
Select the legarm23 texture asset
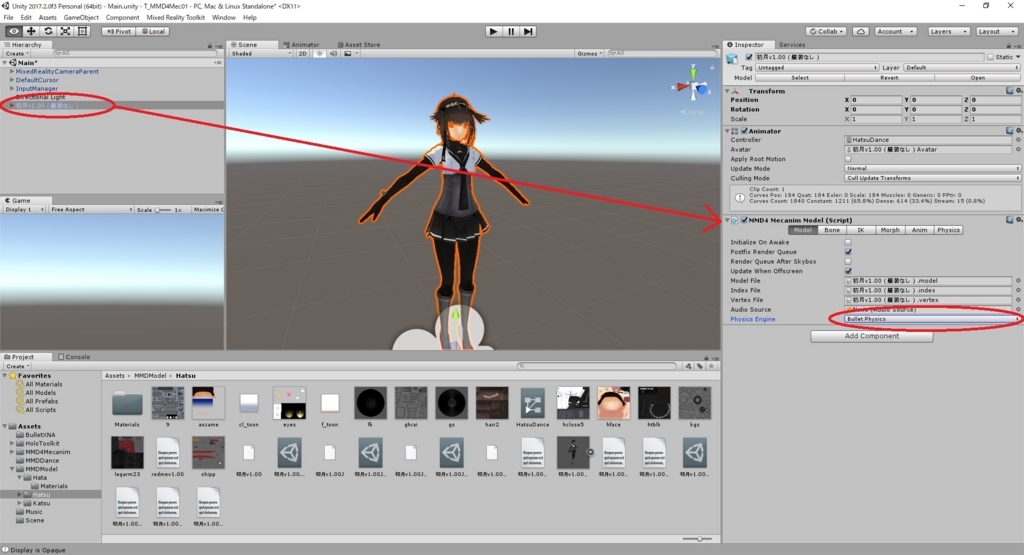click(127, 452)
